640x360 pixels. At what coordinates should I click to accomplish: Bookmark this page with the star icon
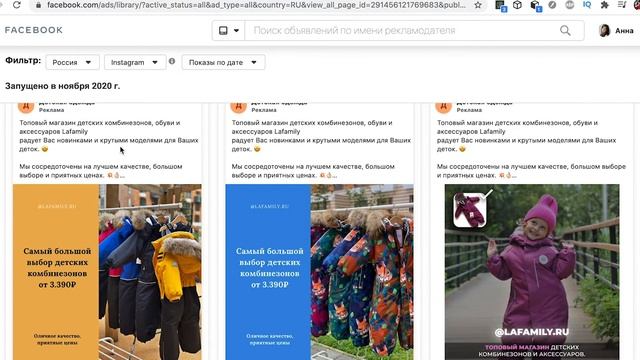(x=478, y=5)
